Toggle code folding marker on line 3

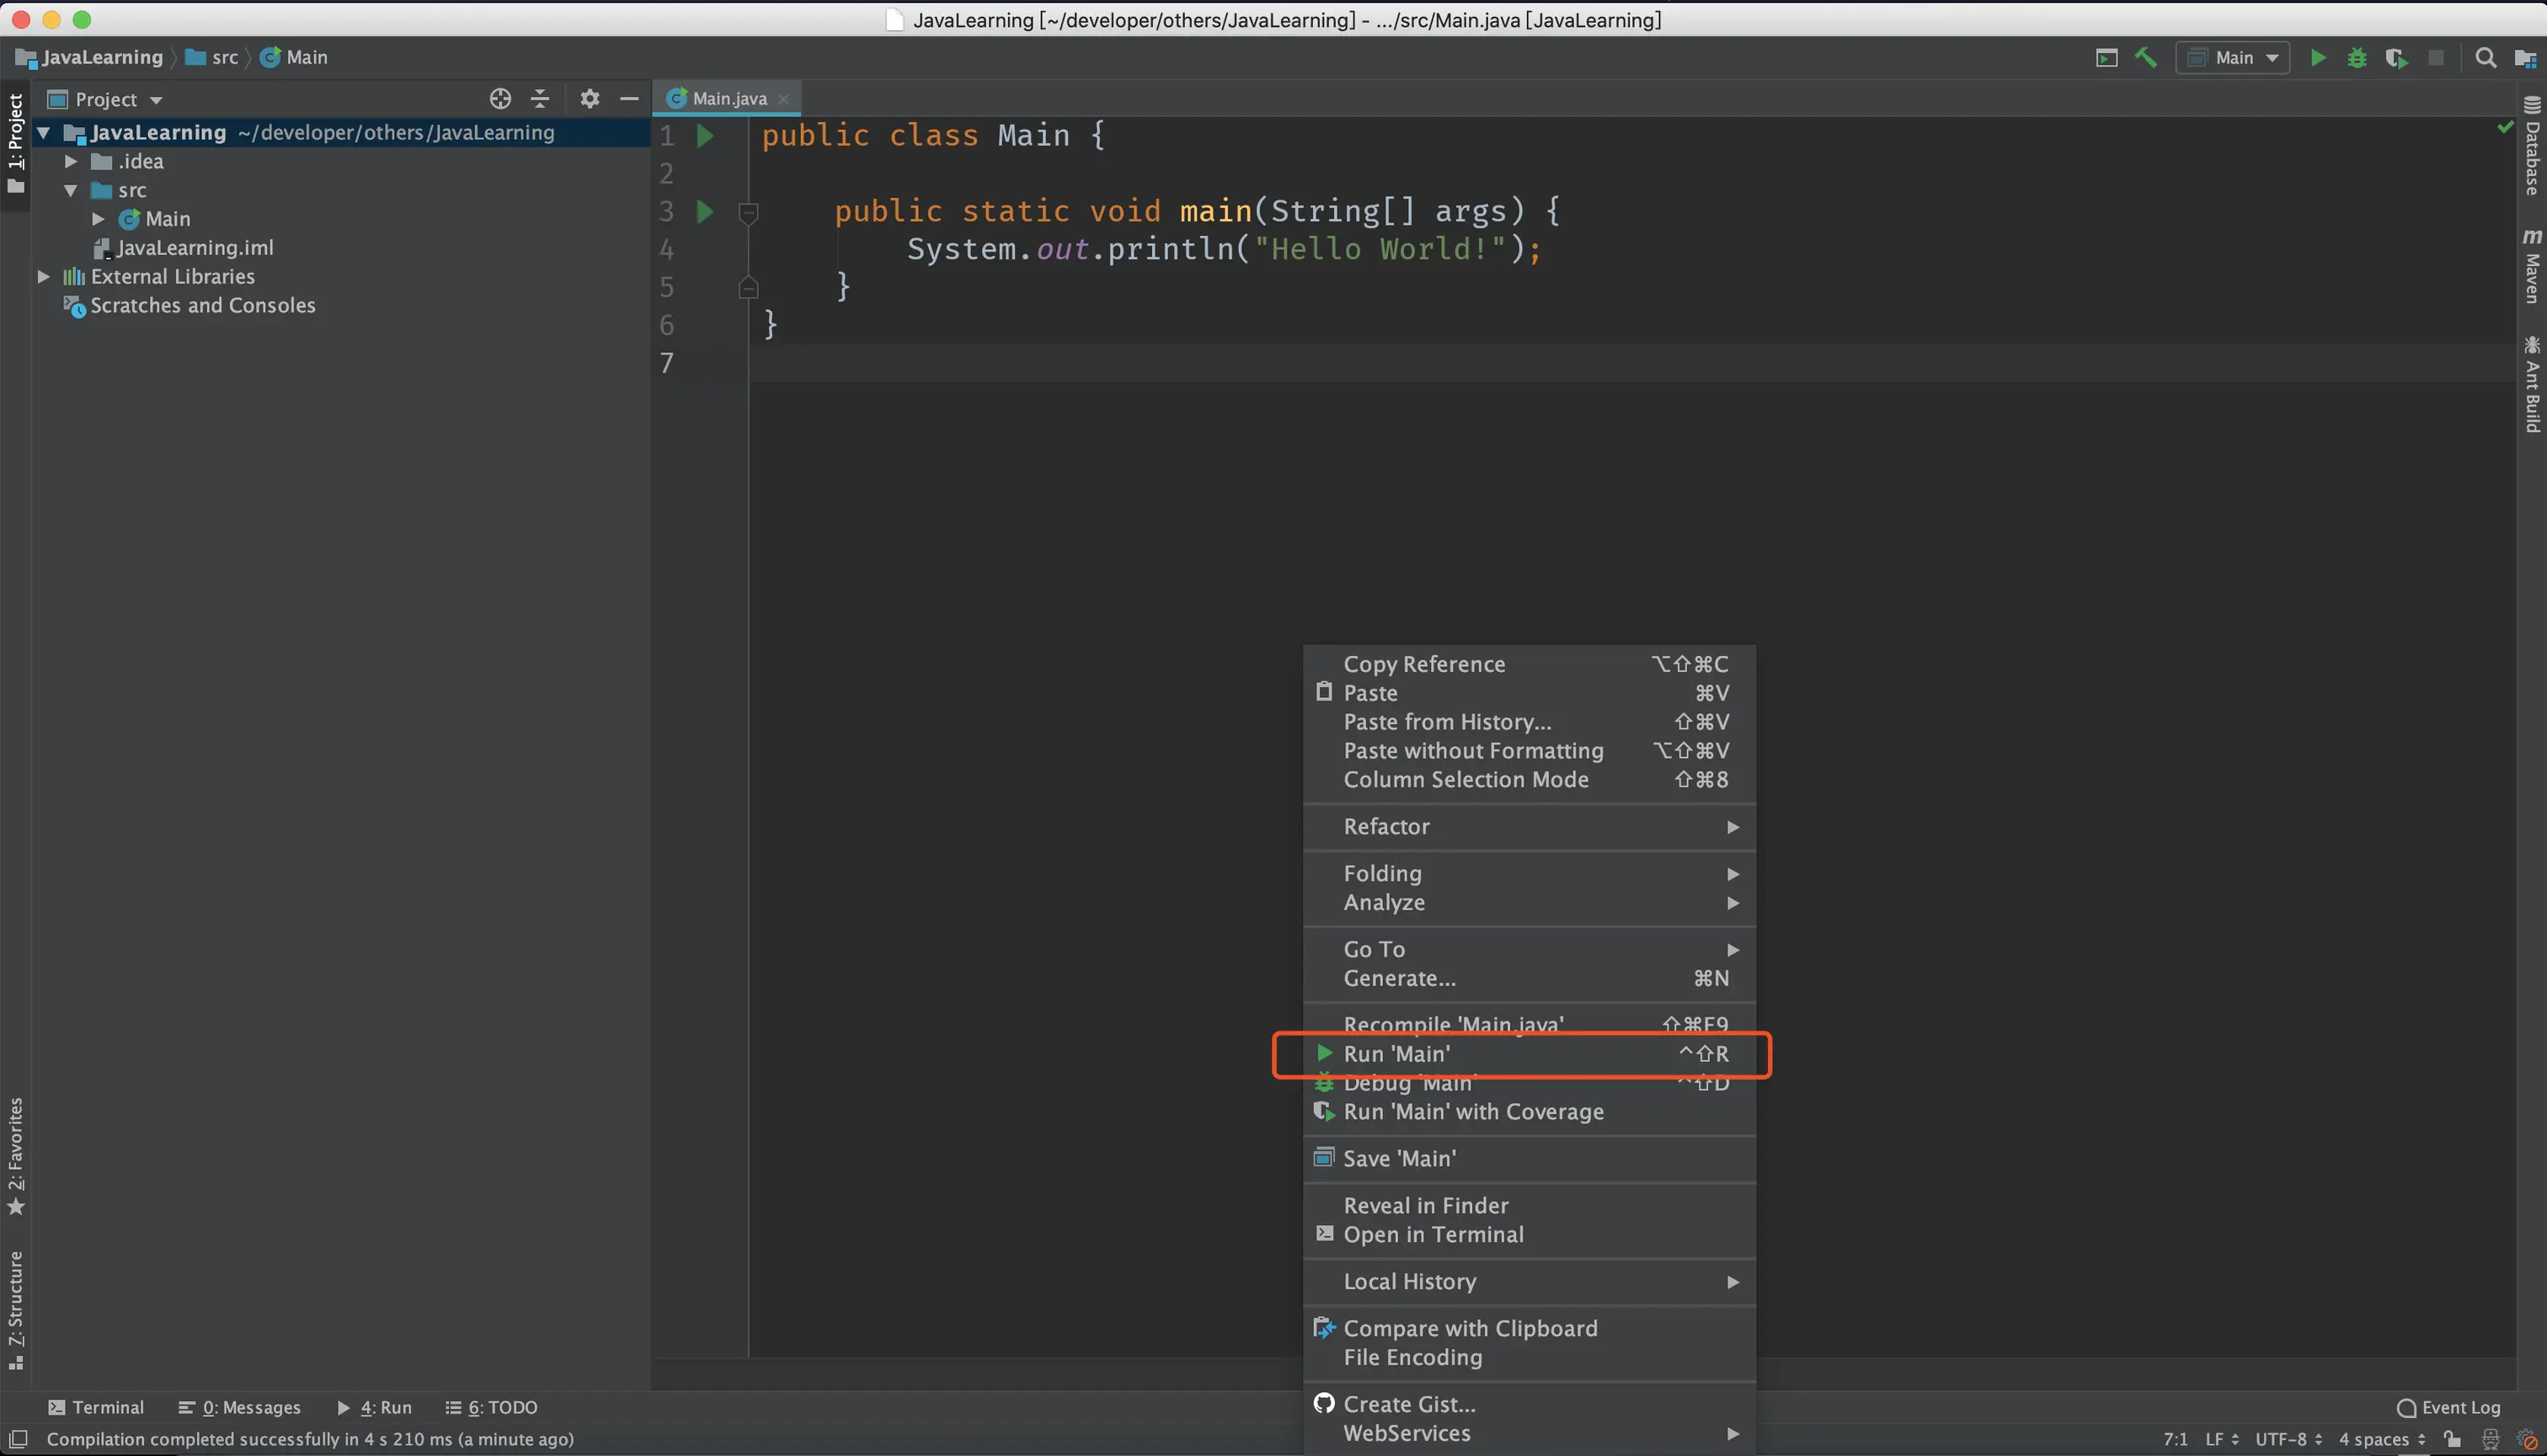click(x=748, y=212)
